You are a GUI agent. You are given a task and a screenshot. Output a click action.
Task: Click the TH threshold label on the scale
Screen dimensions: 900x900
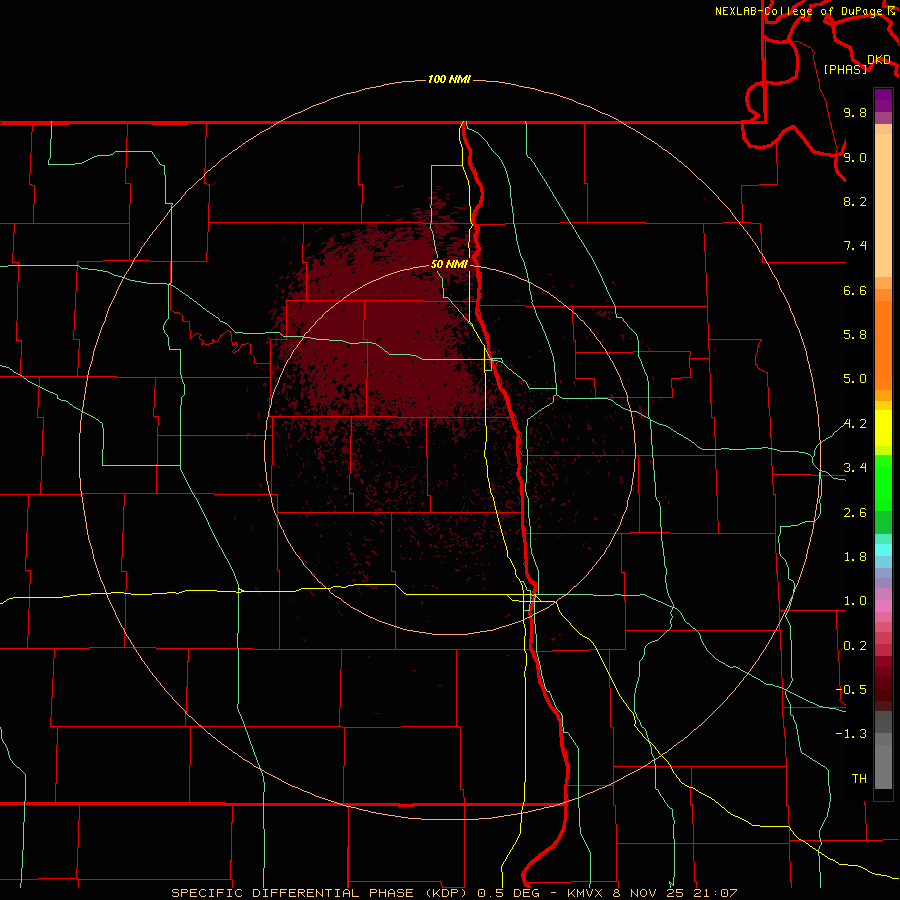[x=859, y=778]
